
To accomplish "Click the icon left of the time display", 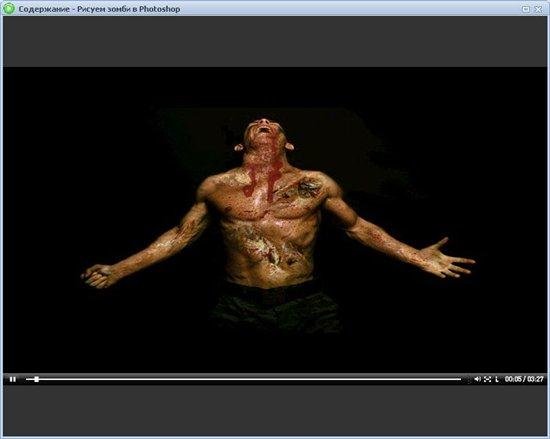I will pos(497,379).
